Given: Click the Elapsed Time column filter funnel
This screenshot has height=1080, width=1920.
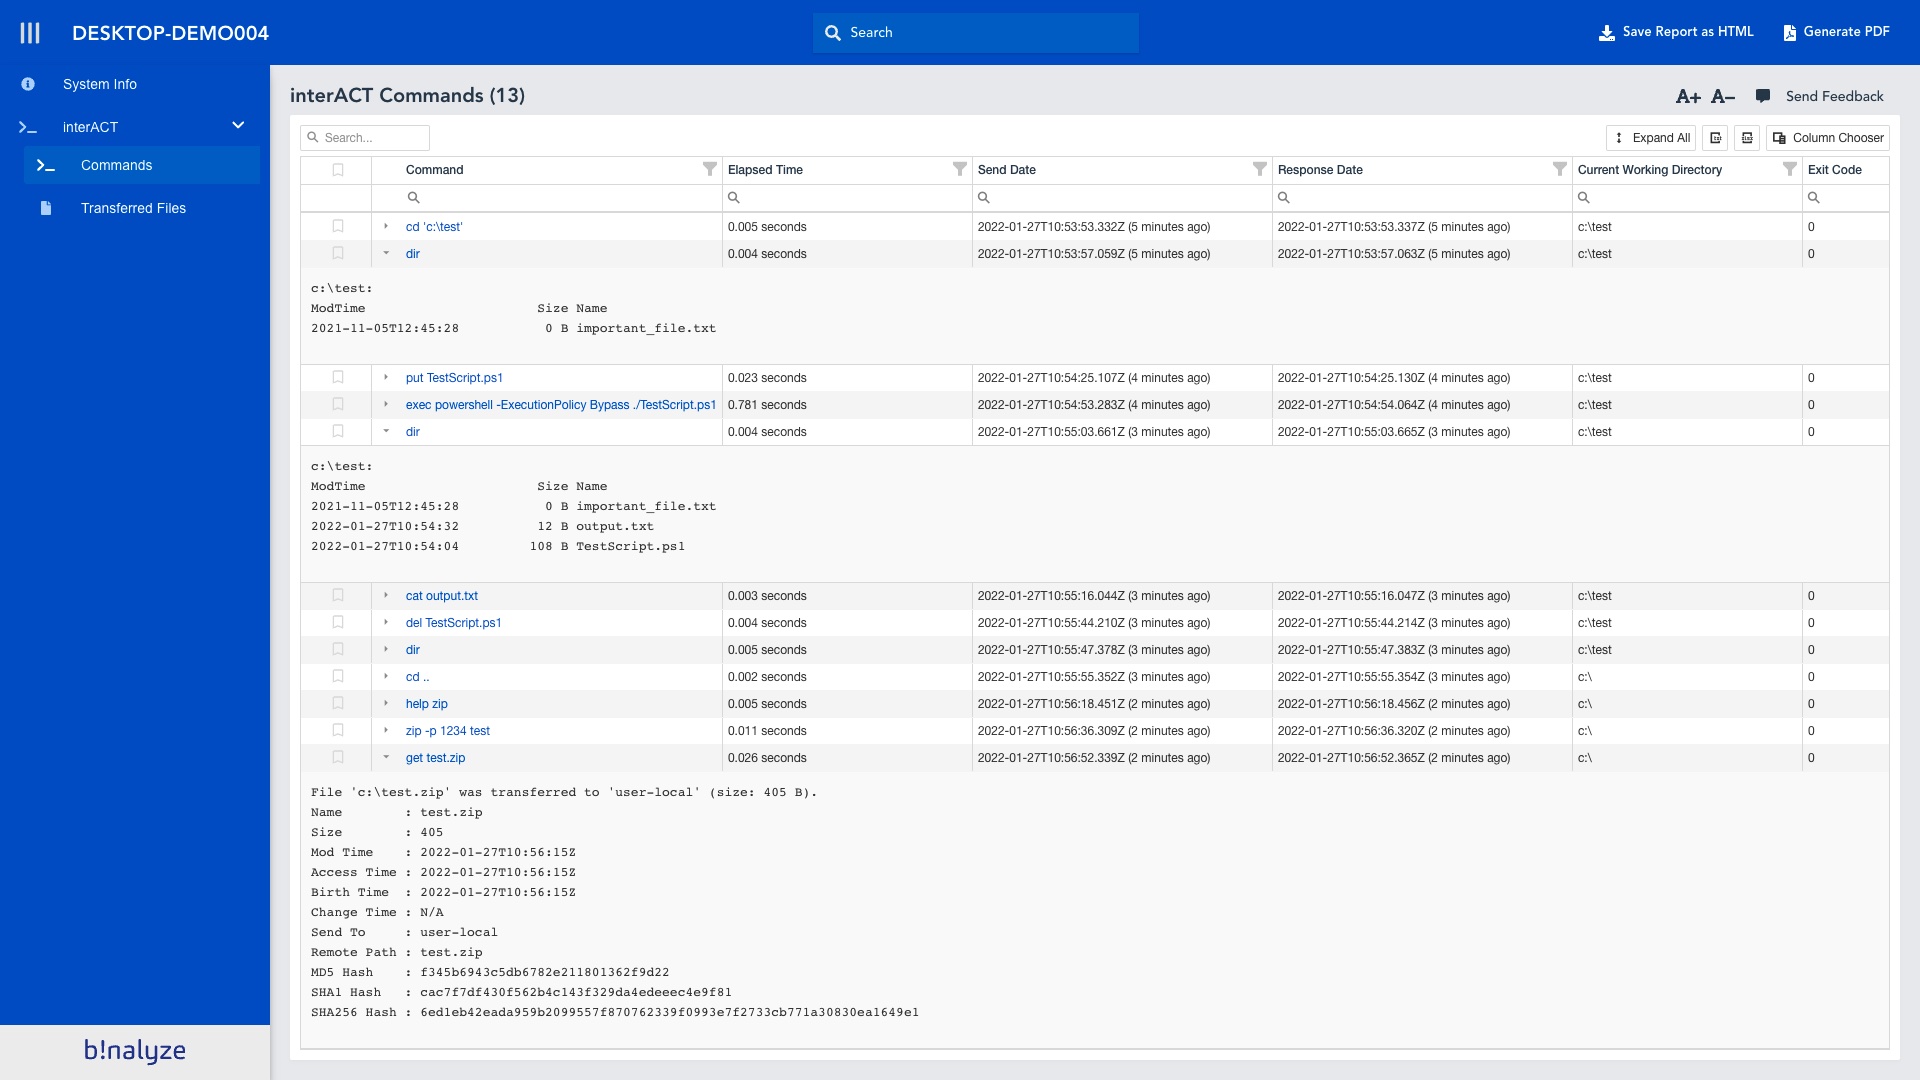Looking at the screenshot, I should [x=959, y=169].
